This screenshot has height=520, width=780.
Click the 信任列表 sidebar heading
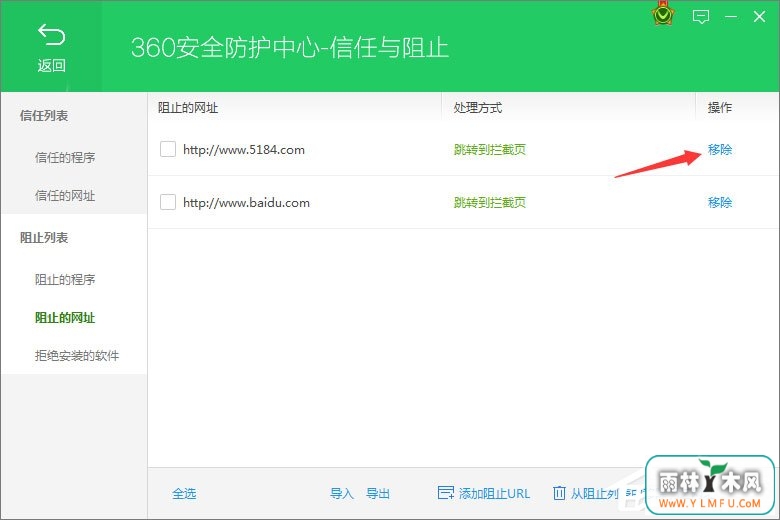pos(44,116)
